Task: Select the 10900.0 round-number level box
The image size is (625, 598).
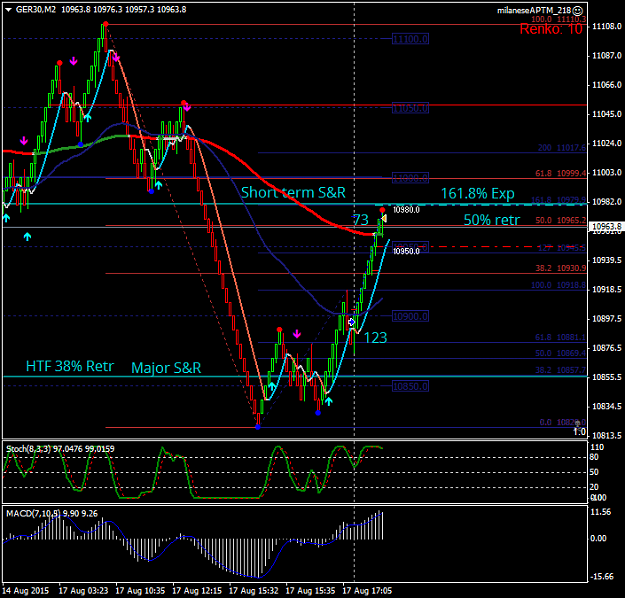Action: click(410, 317)
